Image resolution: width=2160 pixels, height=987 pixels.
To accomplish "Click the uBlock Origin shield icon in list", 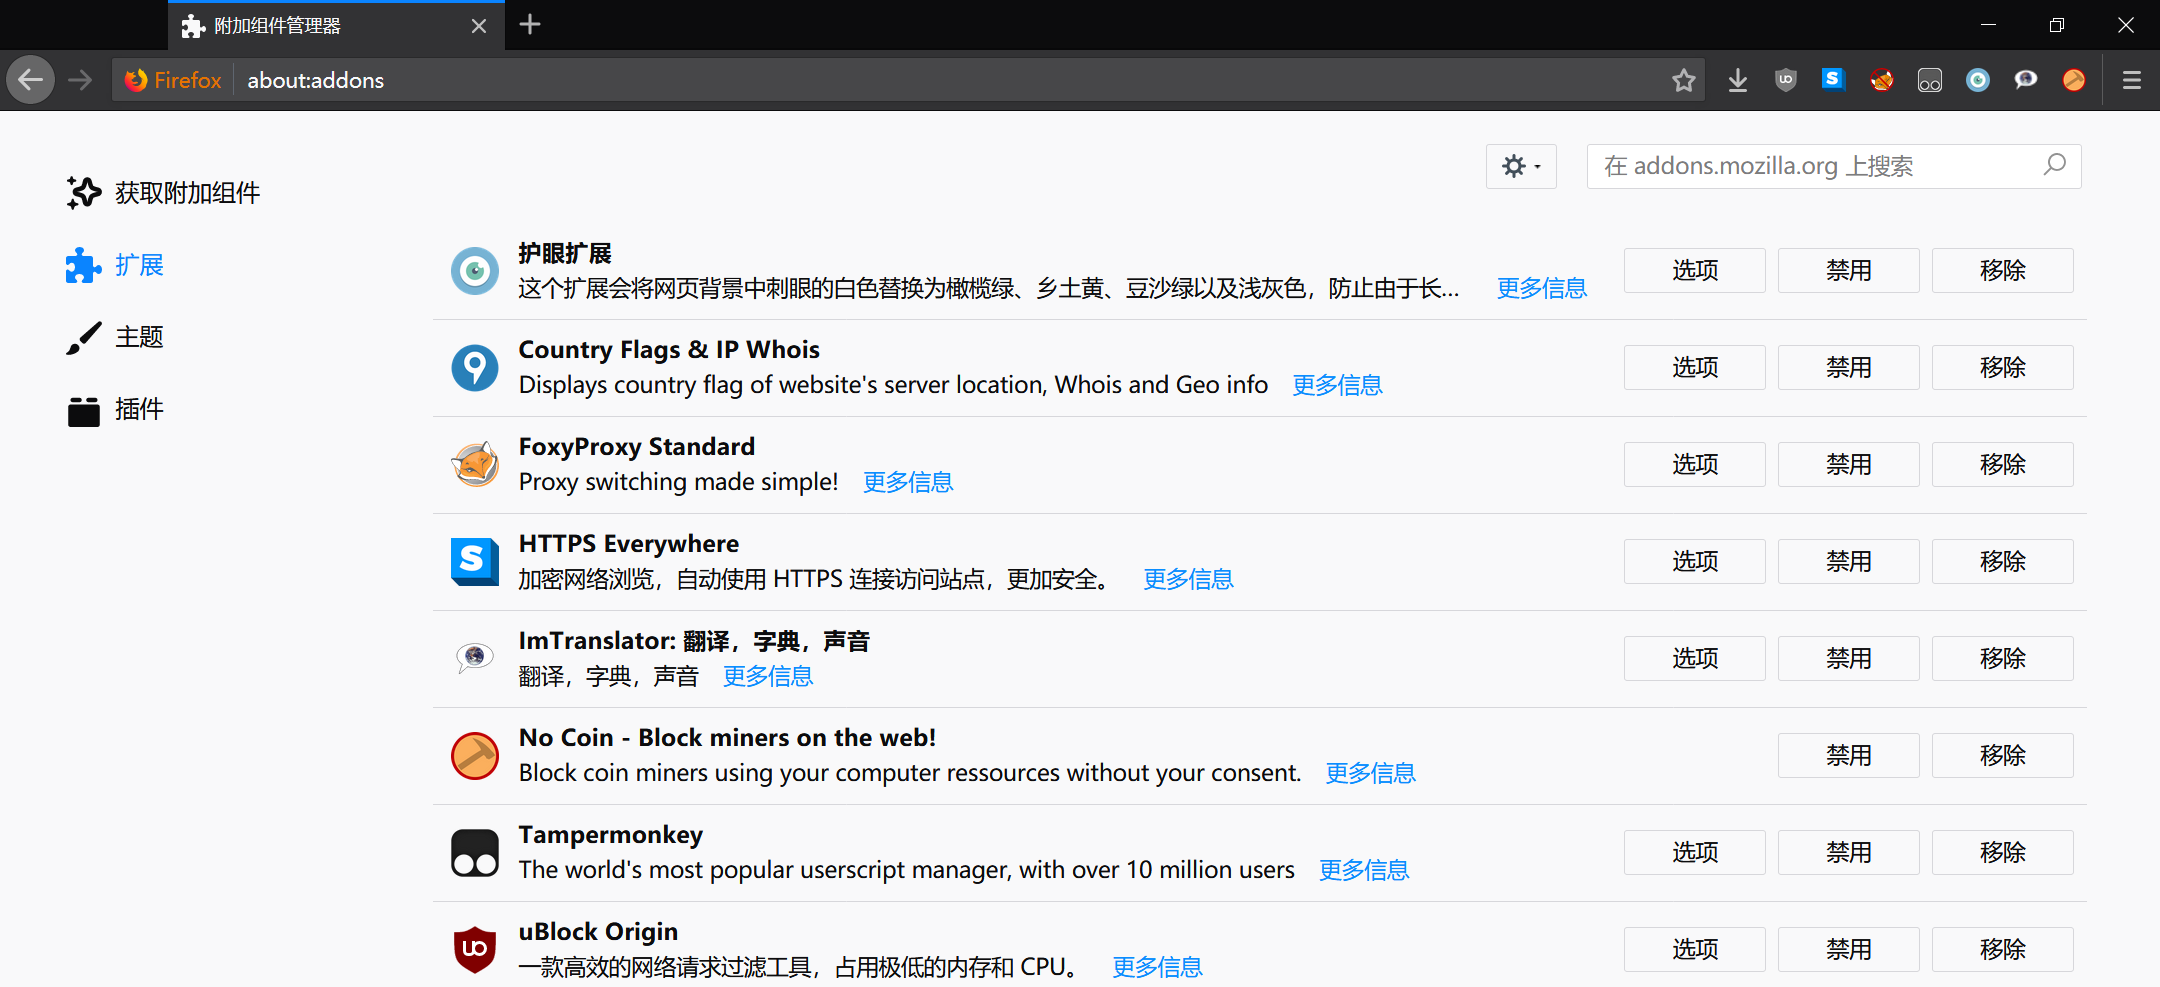I will [x=475, y=950].
